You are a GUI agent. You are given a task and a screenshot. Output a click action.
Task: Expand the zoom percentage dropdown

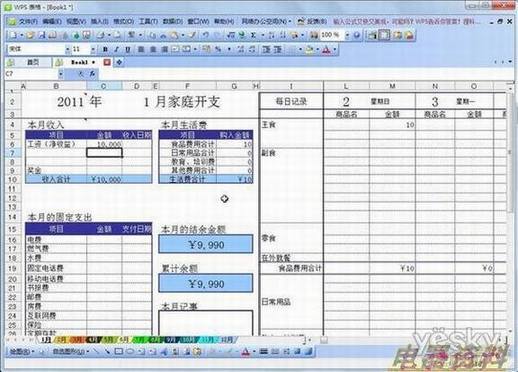[347, 35]
